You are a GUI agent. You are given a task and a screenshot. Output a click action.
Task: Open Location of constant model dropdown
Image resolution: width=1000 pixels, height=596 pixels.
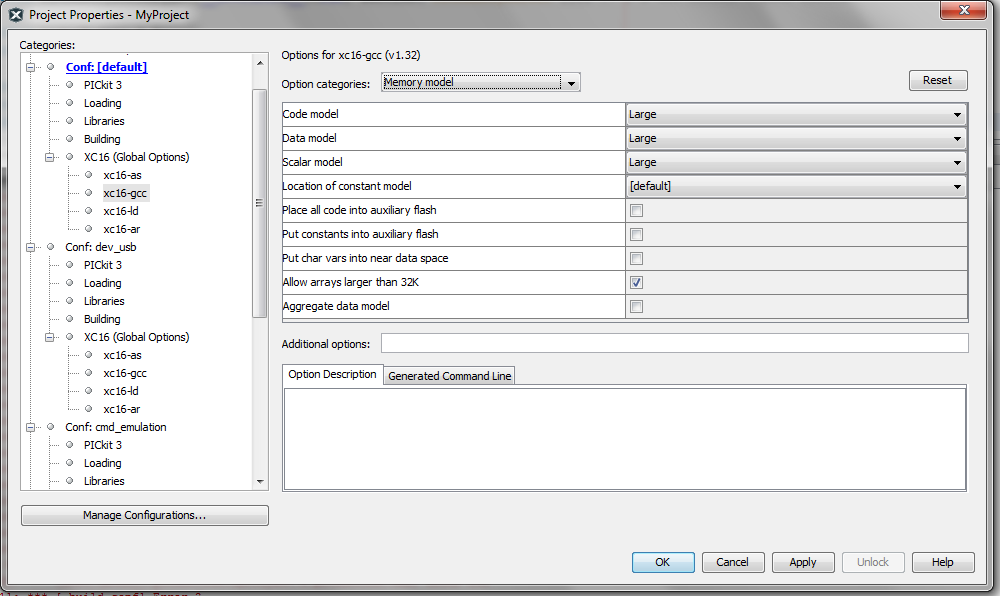pos(796,186)
